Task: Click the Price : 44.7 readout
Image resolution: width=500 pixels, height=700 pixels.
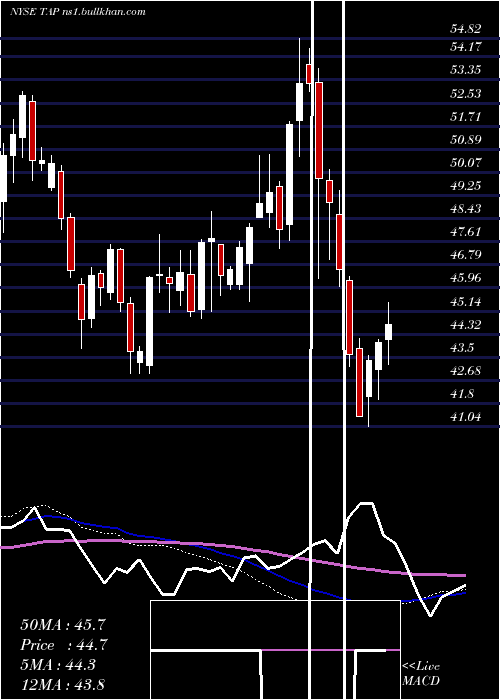Action: click(64, 645)
